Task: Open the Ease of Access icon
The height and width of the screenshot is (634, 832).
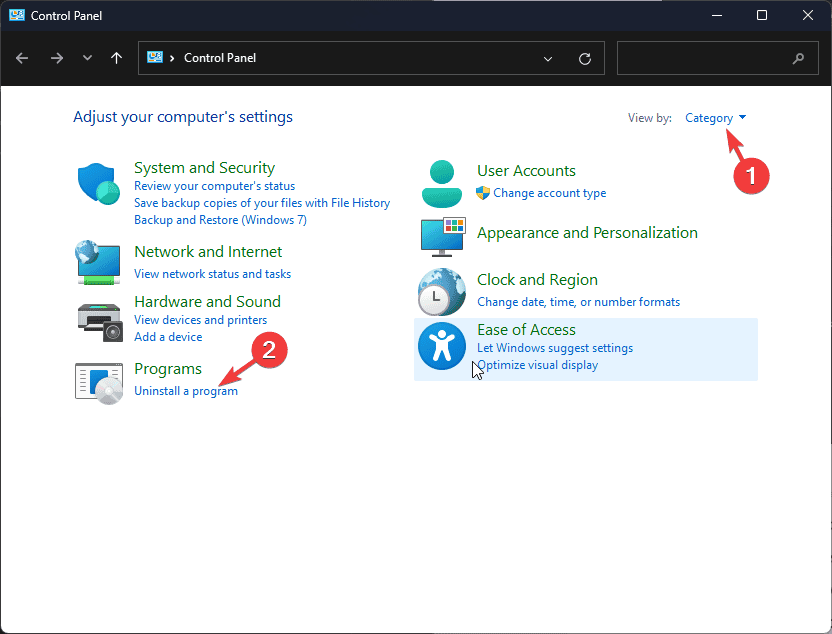Action: pyautogui.click(x=441, y=346)
